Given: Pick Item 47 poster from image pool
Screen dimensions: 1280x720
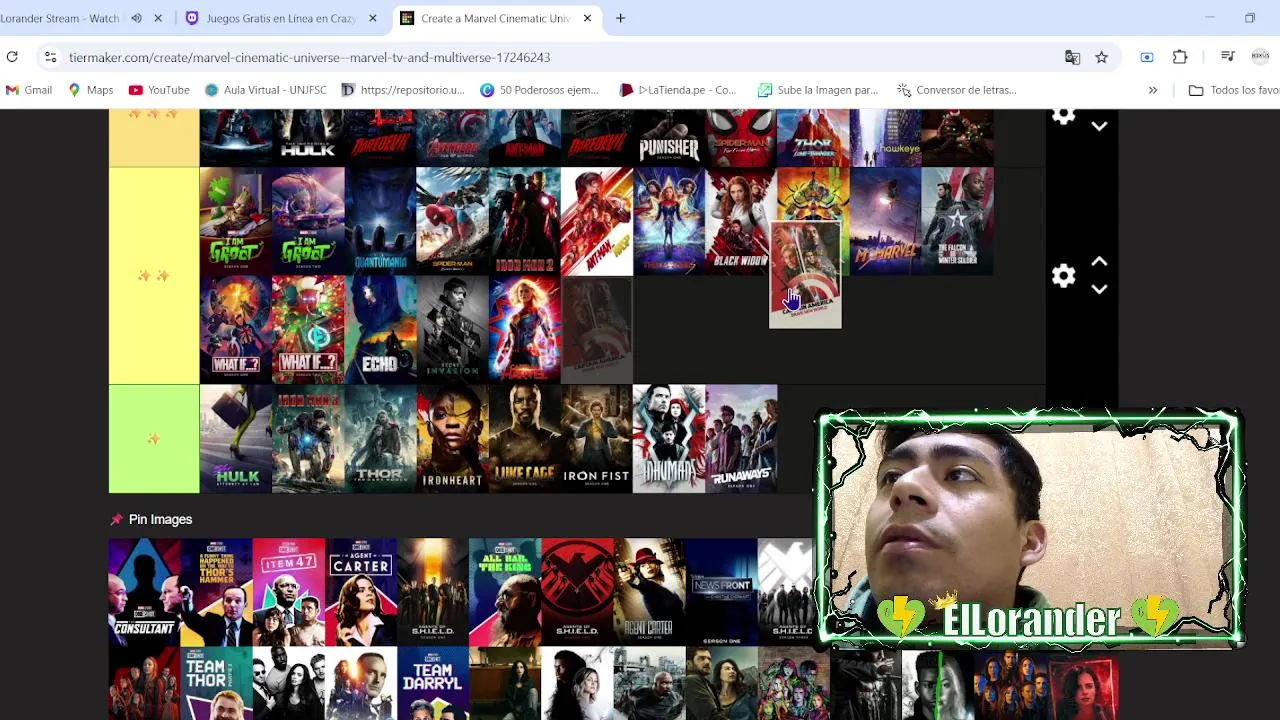Looking at the screenshot, I should (289, 592).
